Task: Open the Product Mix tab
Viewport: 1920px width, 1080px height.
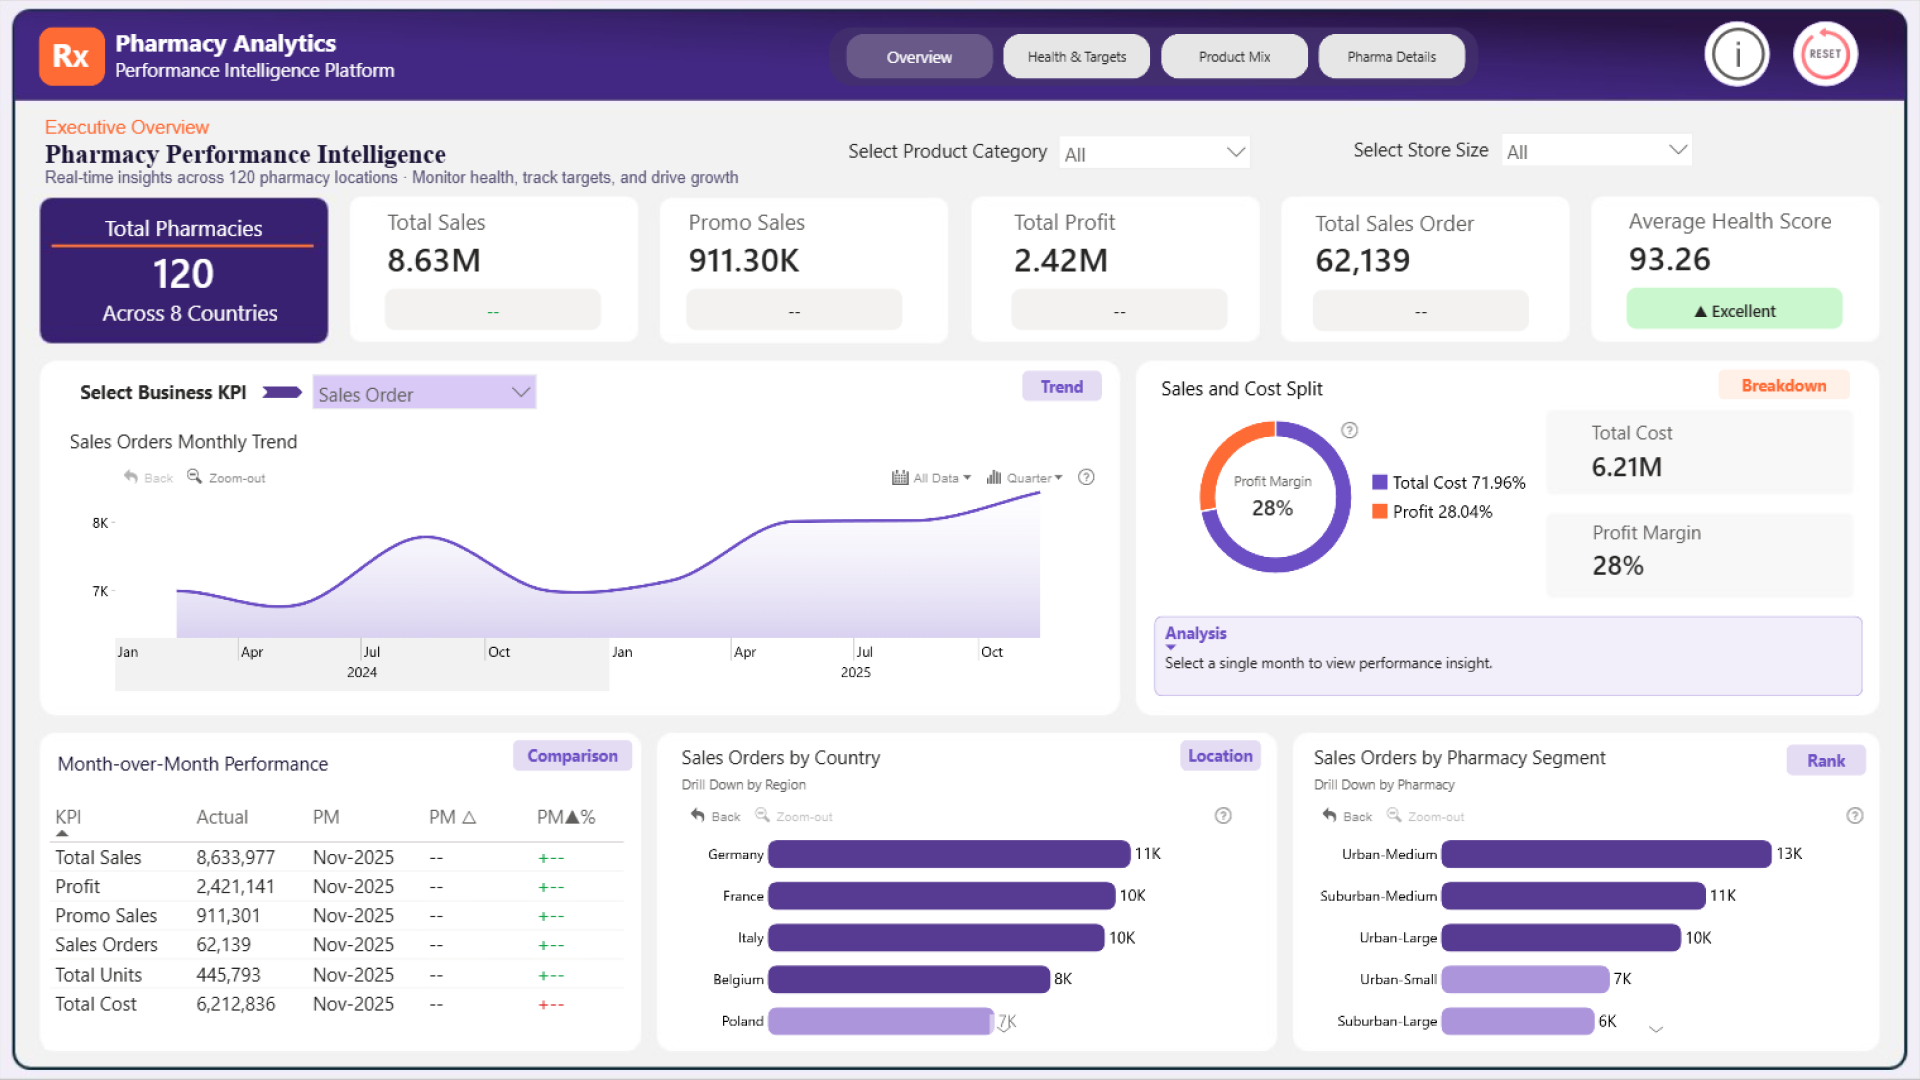Action: click(1234, 57)
